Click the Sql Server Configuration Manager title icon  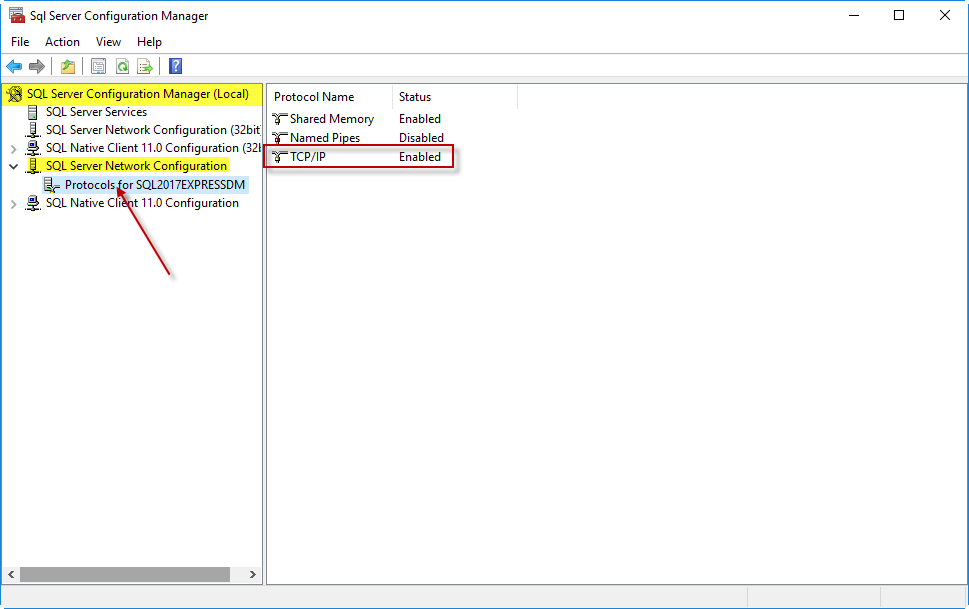[17, 15]
